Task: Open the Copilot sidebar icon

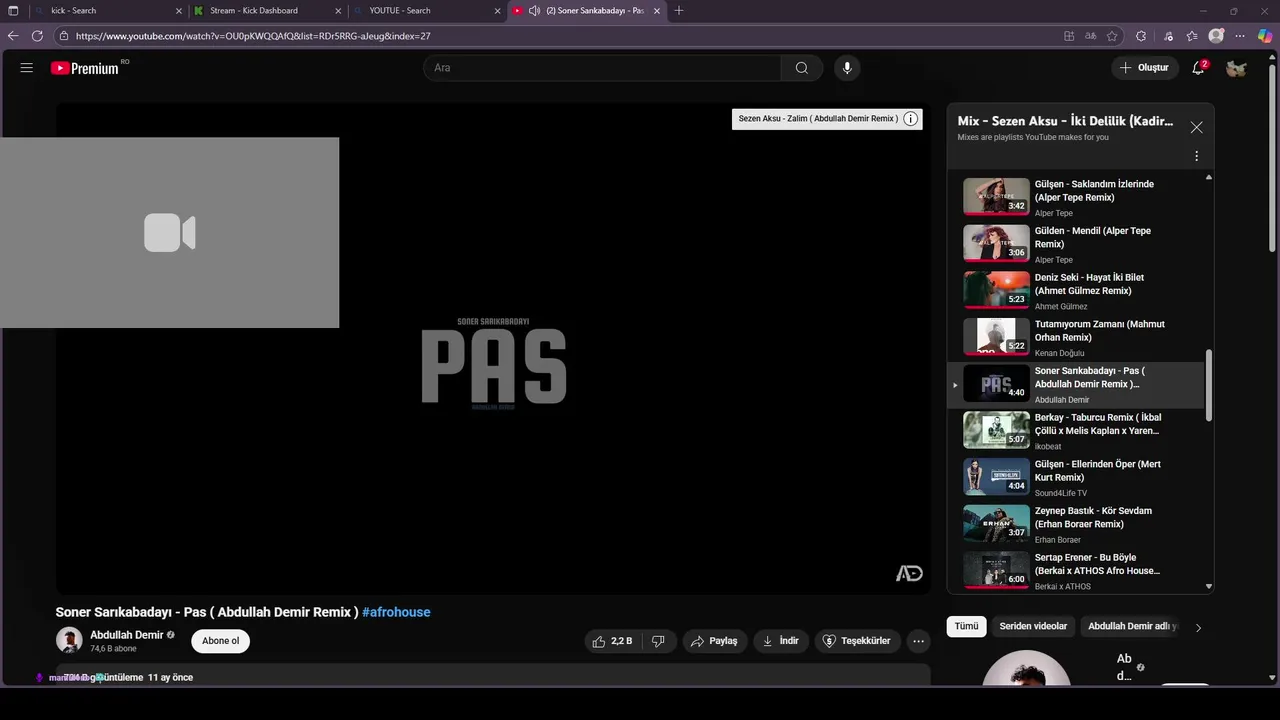Action: (x=1265, y=36)
